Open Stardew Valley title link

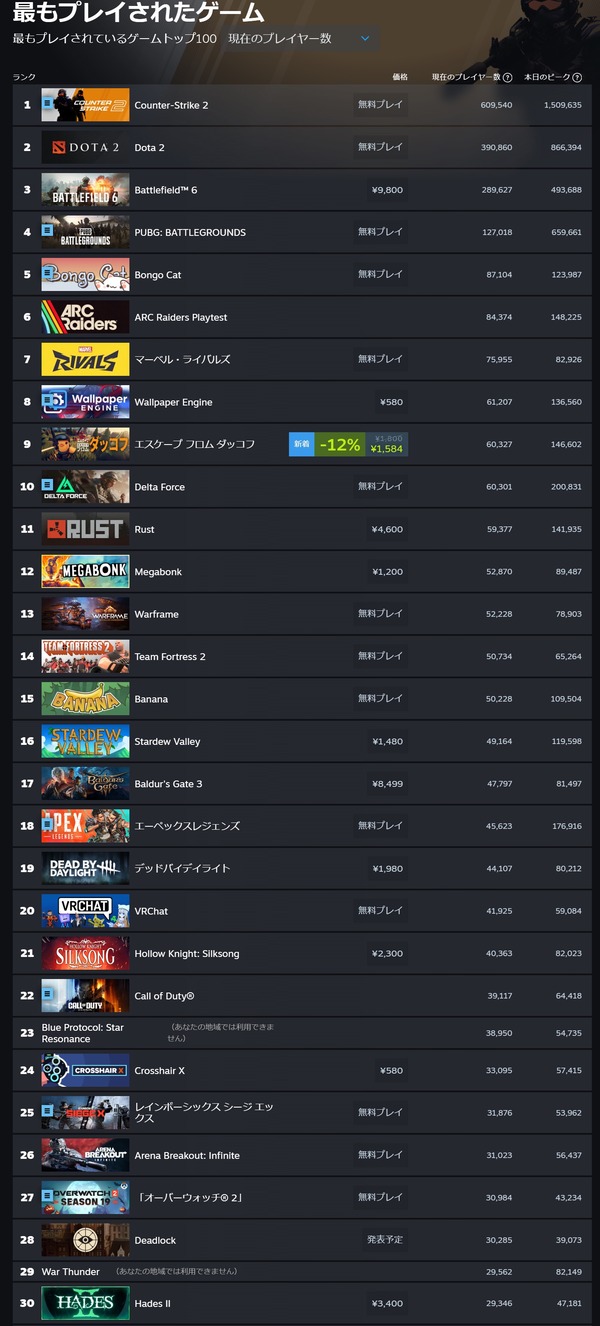pyautogui.click(x=167, y=741)
